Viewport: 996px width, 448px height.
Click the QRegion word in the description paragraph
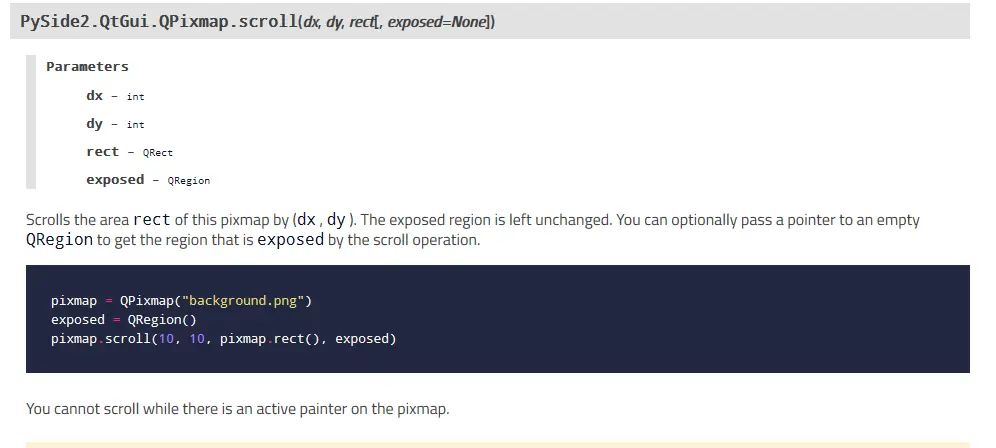pyautogui.click(x=60, y=240)
